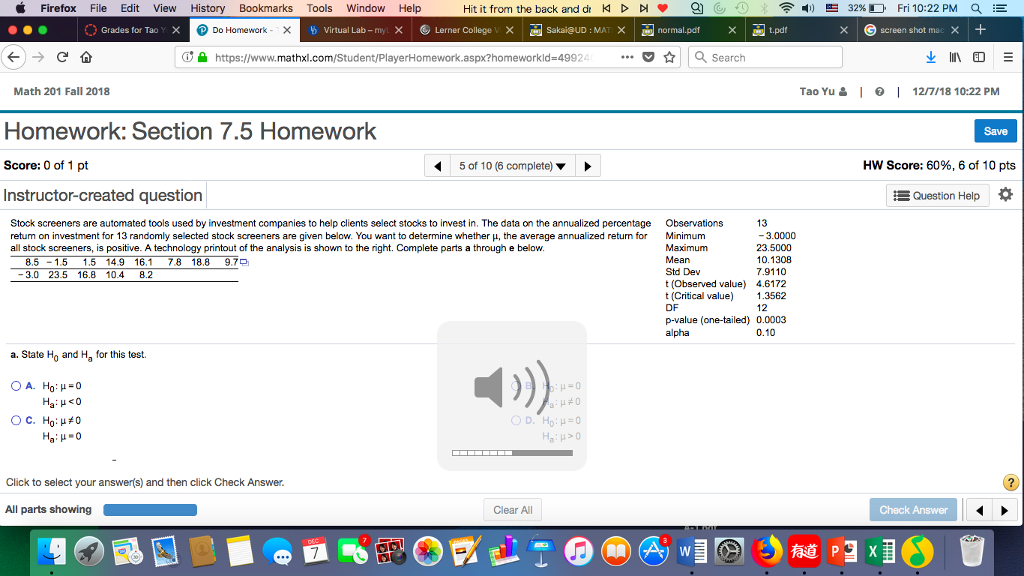The height and width of the screenshot is (576, 1024).
Task: Open Microsoft Word in dock
Action: [x=692, y=551]
